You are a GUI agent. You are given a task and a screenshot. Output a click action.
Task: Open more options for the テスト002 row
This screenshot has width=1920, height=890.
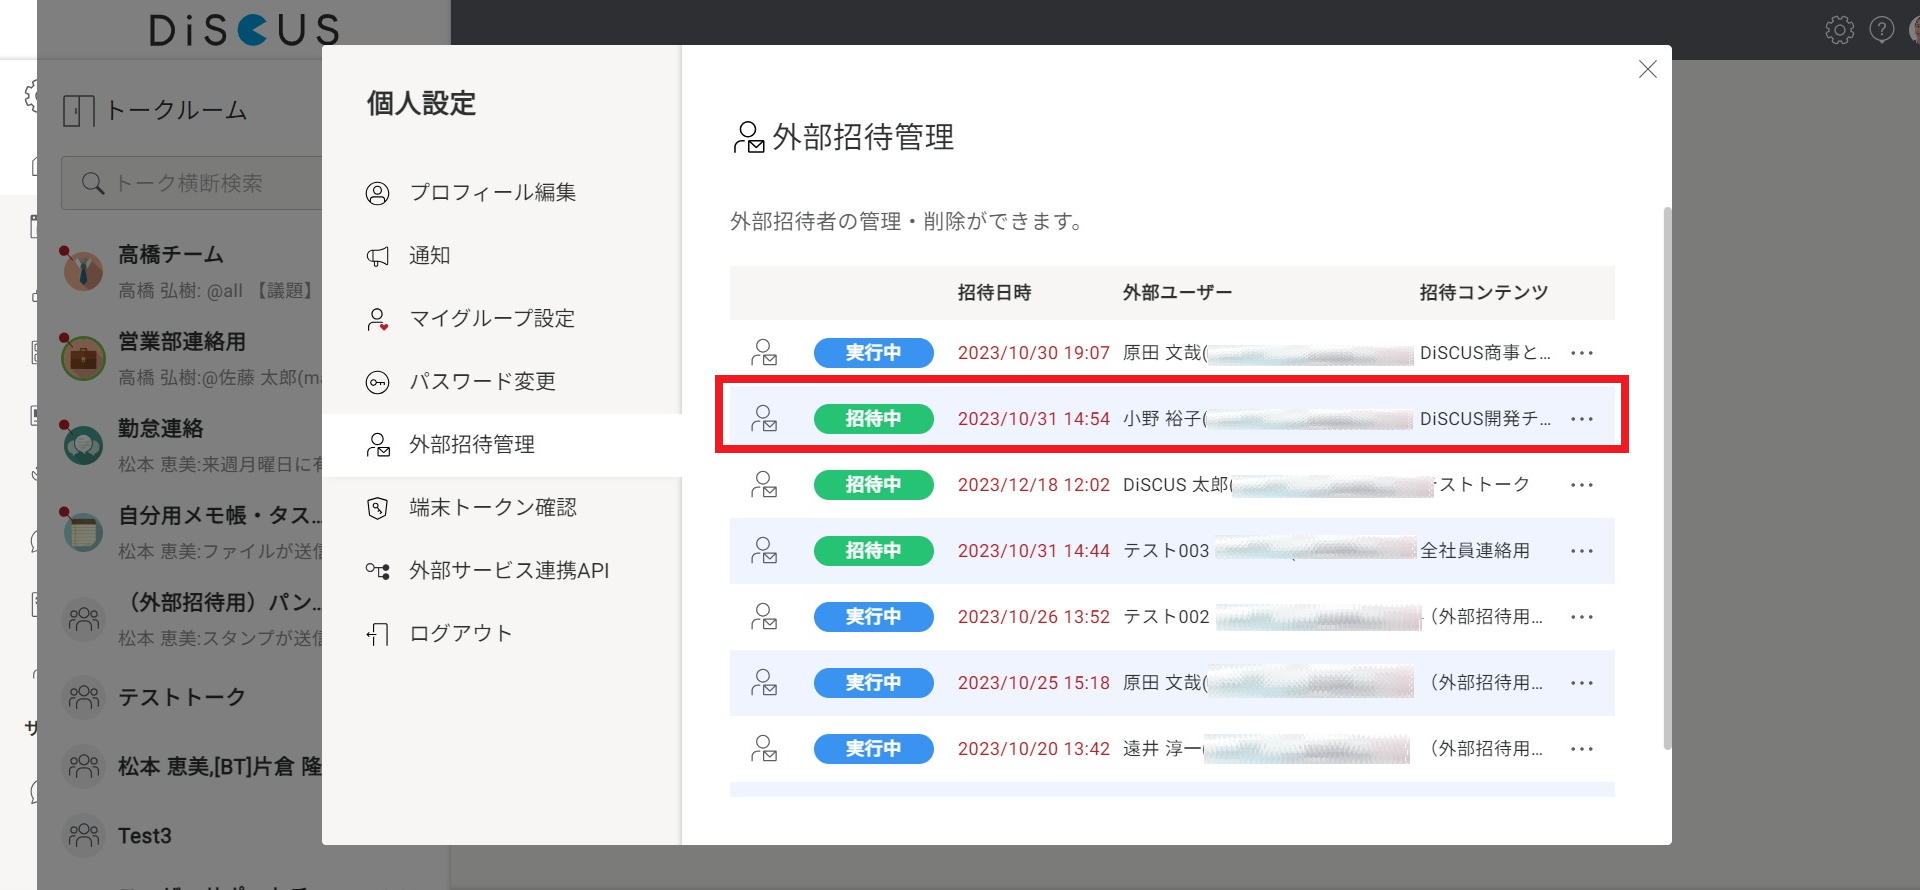pos(1582,617)
